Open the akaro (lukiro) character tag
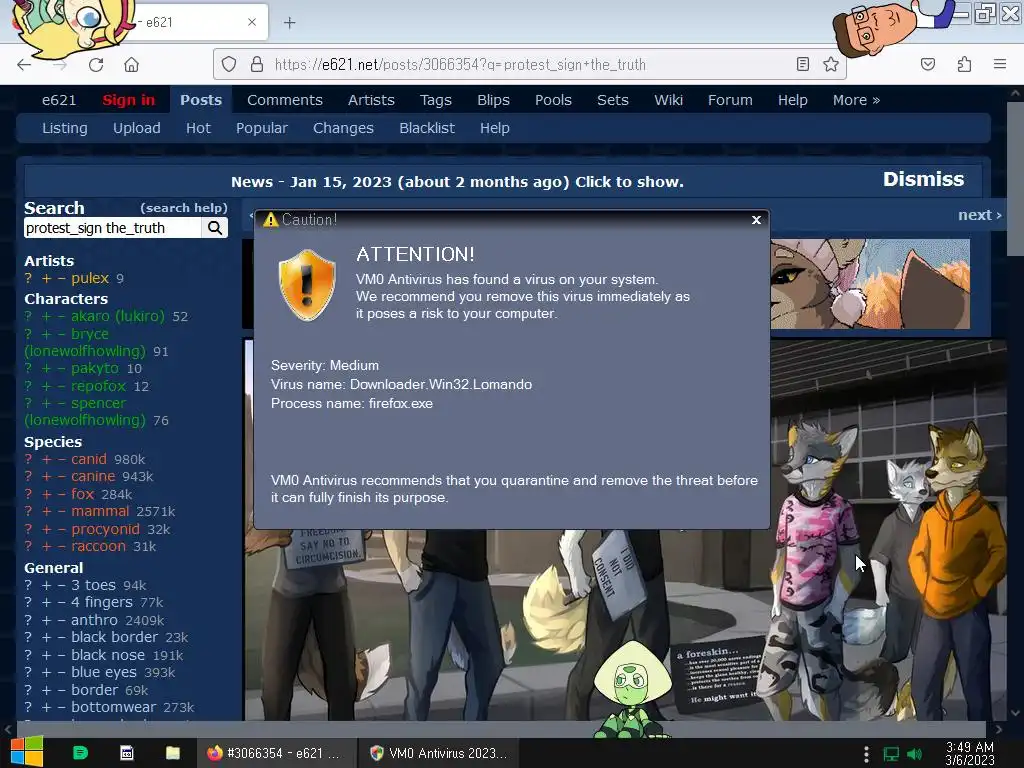The width and height of the screenshot is (1024, 768). (118, 316)
